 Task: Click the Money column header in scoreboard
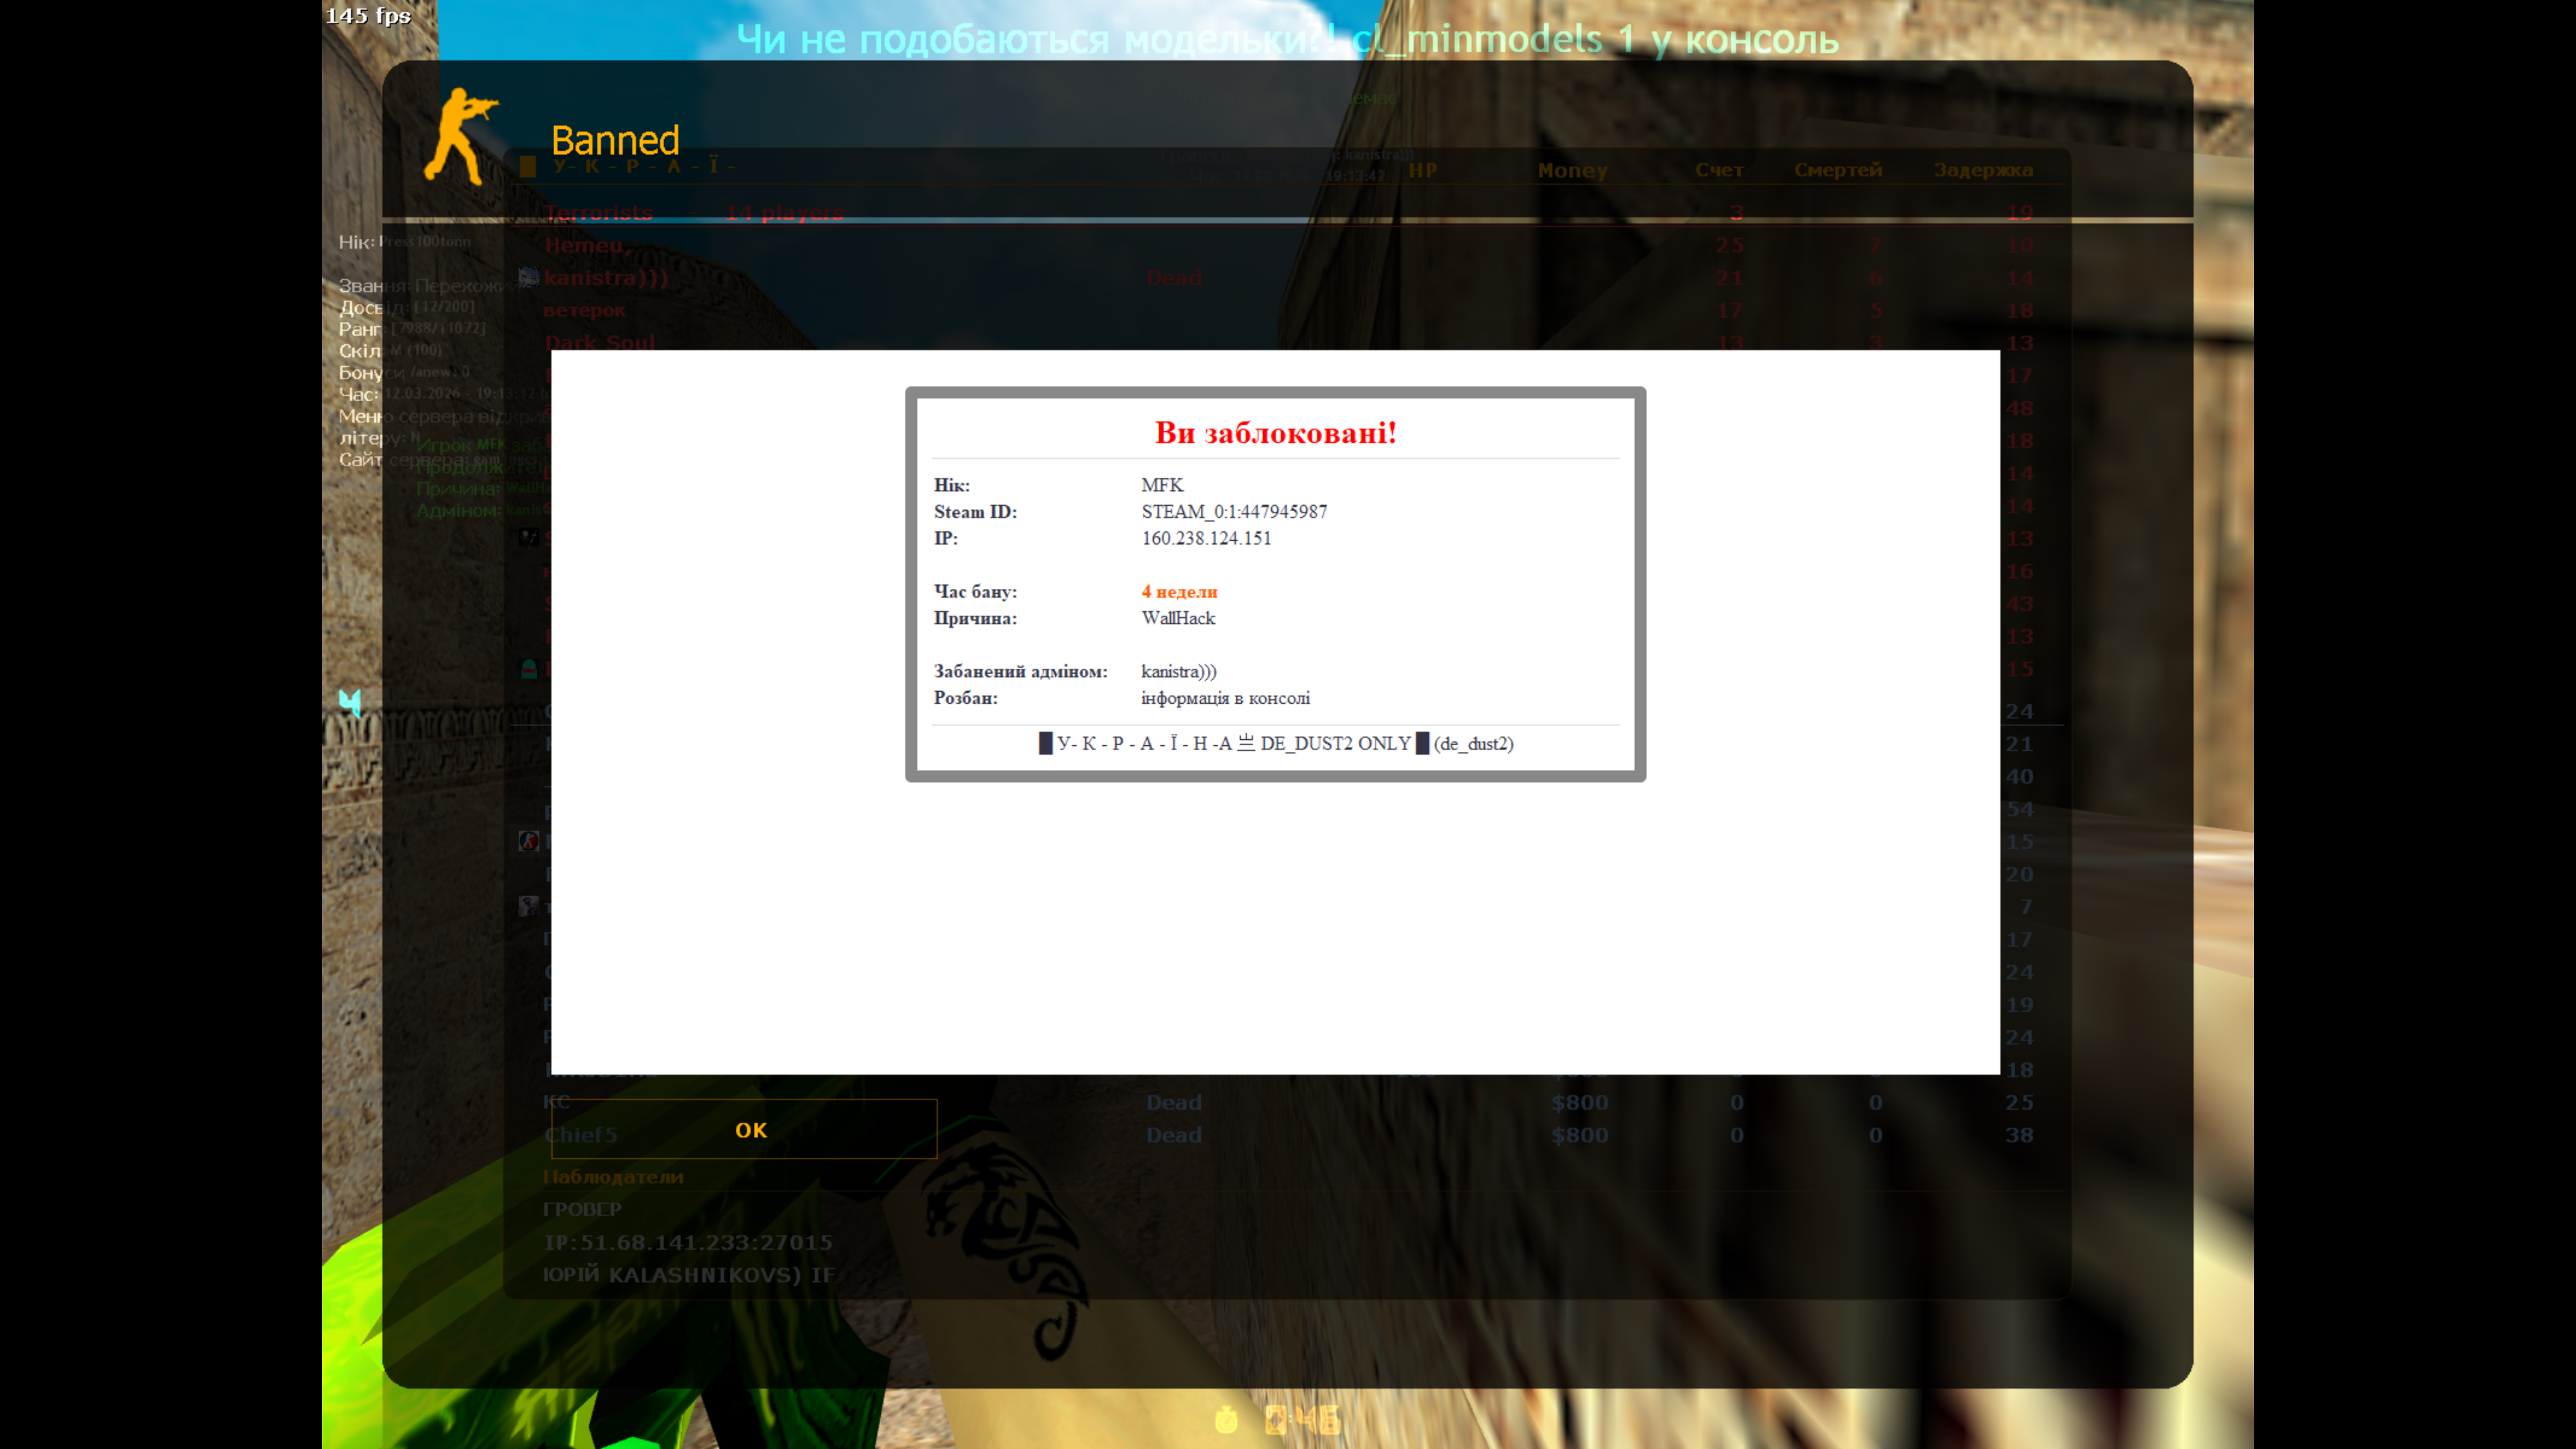[x=1572, y=170]
